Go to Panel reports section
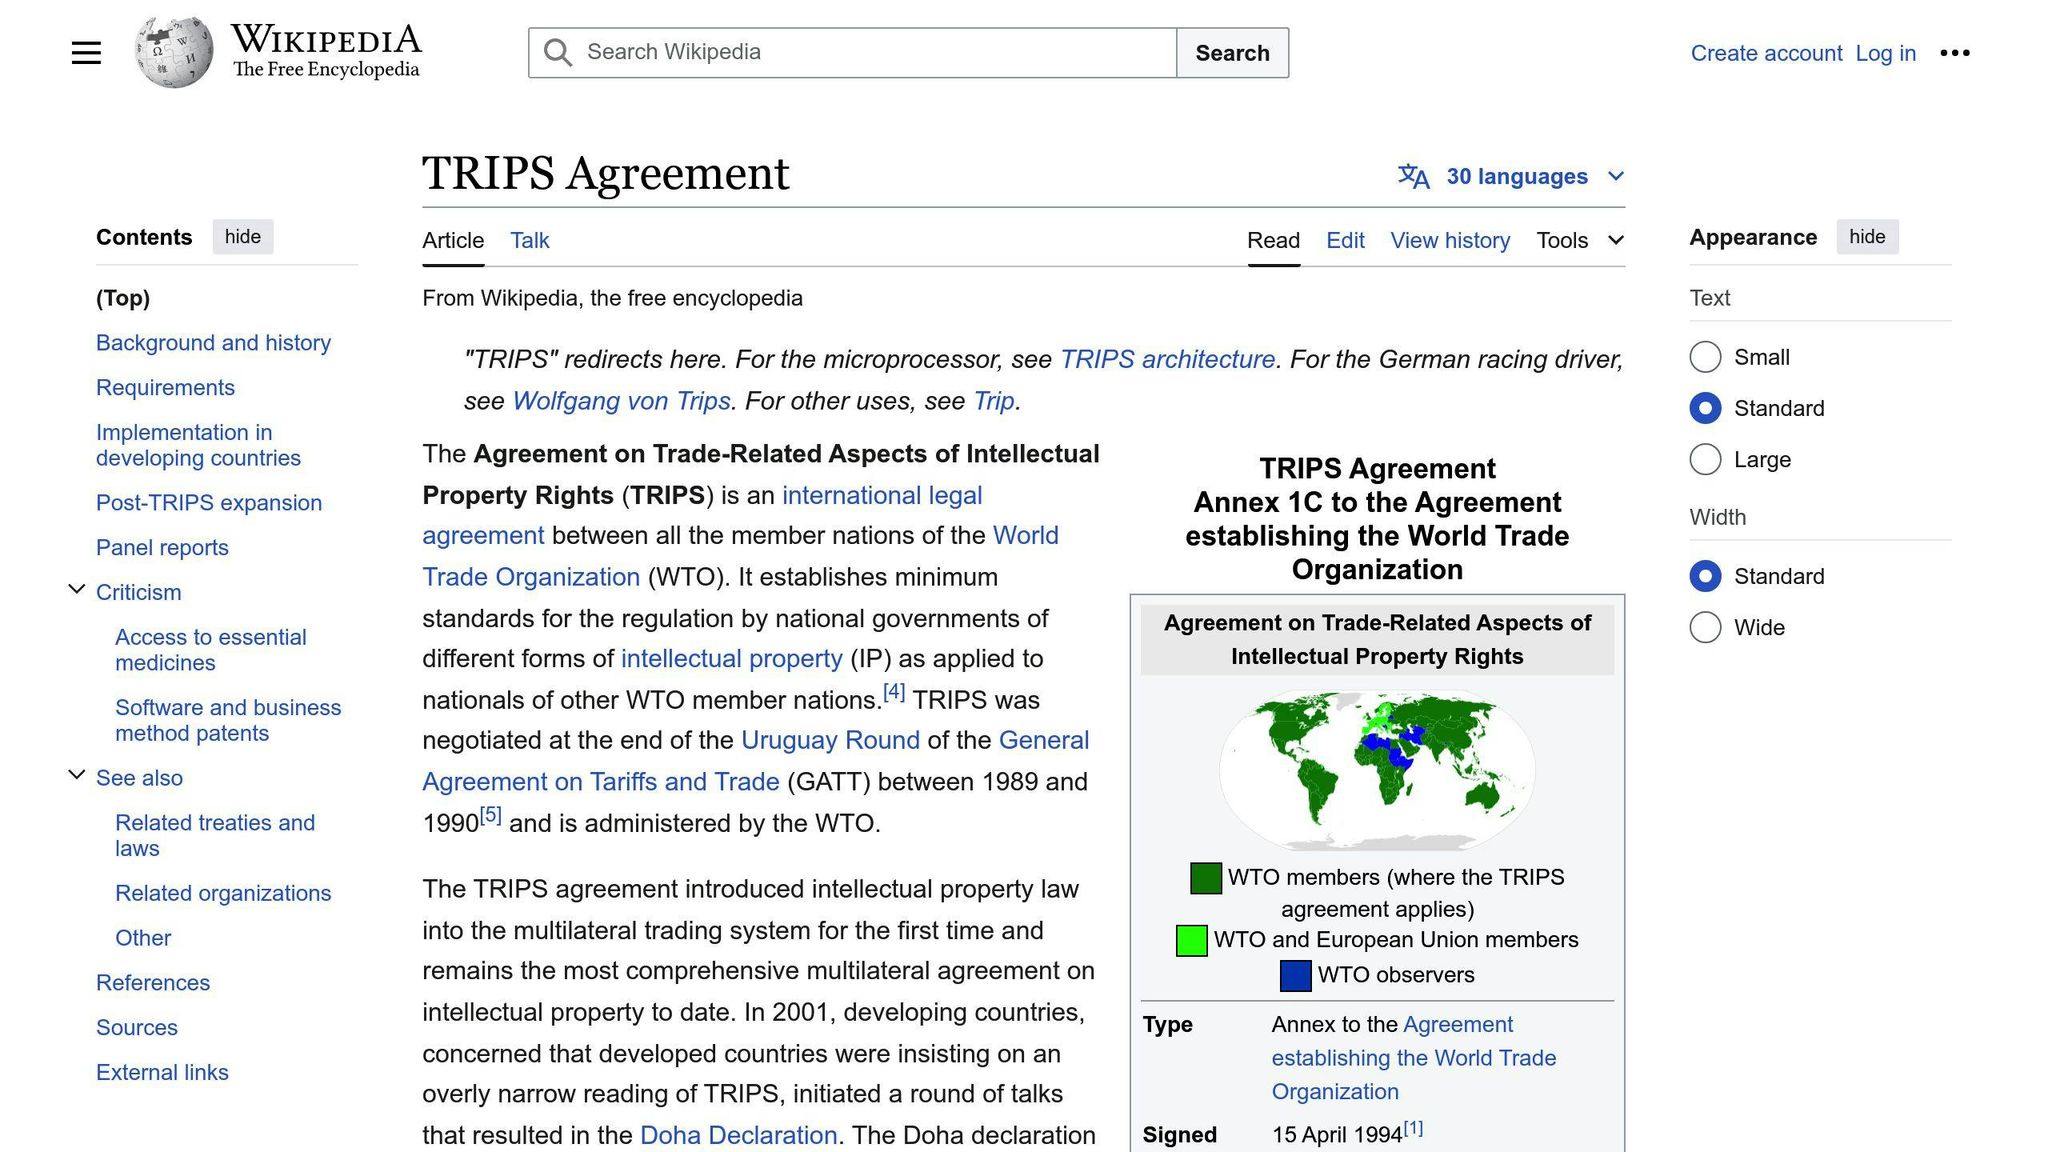This screenshot has height=1152, width=2048. point(162,548)
